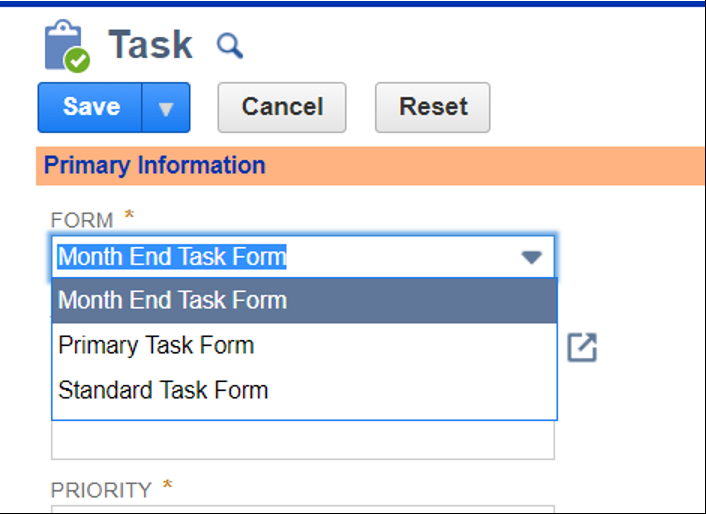Open the Priority field at the bottom
The width and height of the screenshot is (706, 514).
(303, 509)
